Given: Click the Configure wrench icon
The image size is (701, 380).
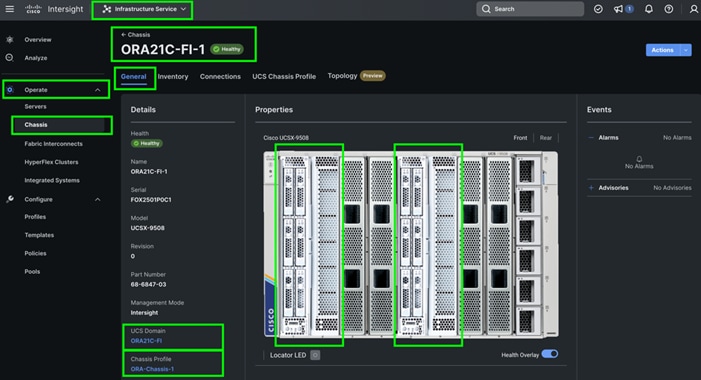Looking at the screenshot, I should [10, 199].
